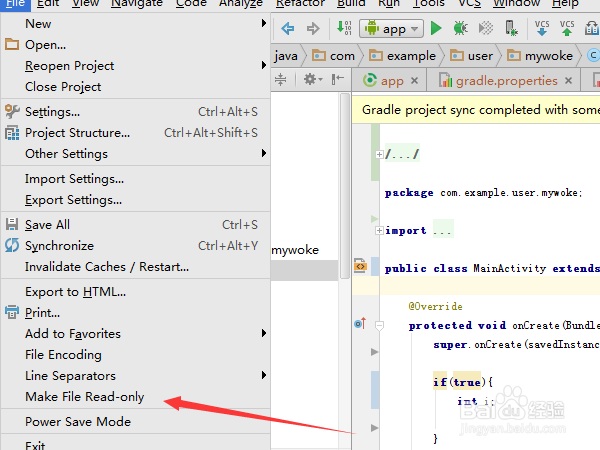
Task: Click the Print printer icon
Action: tap(12, 312)
